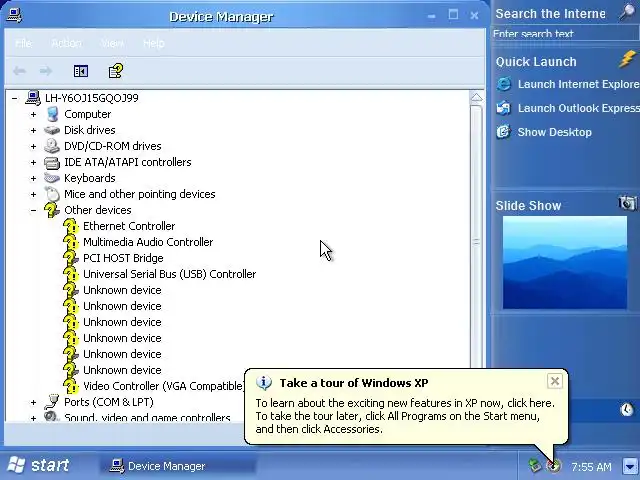Click the vertical scrollbar thumb grip
Screen dimensions: 640x480
[476, 242]
